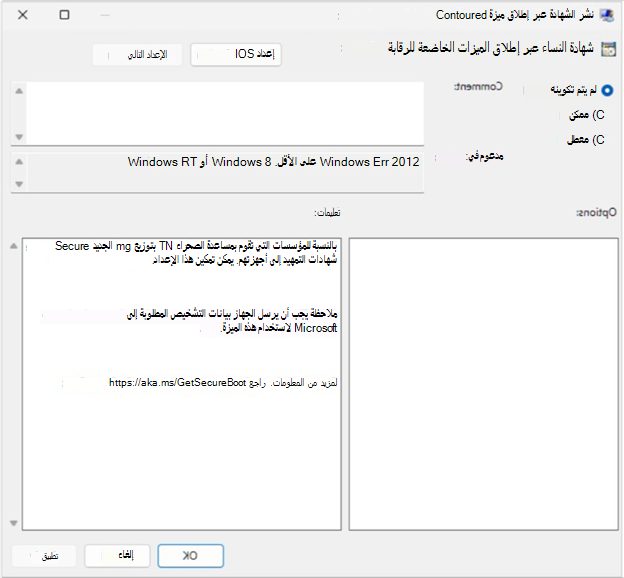Maximize the policy window
Viewport: 624px width, 578px height.
[x=64, y=15]
